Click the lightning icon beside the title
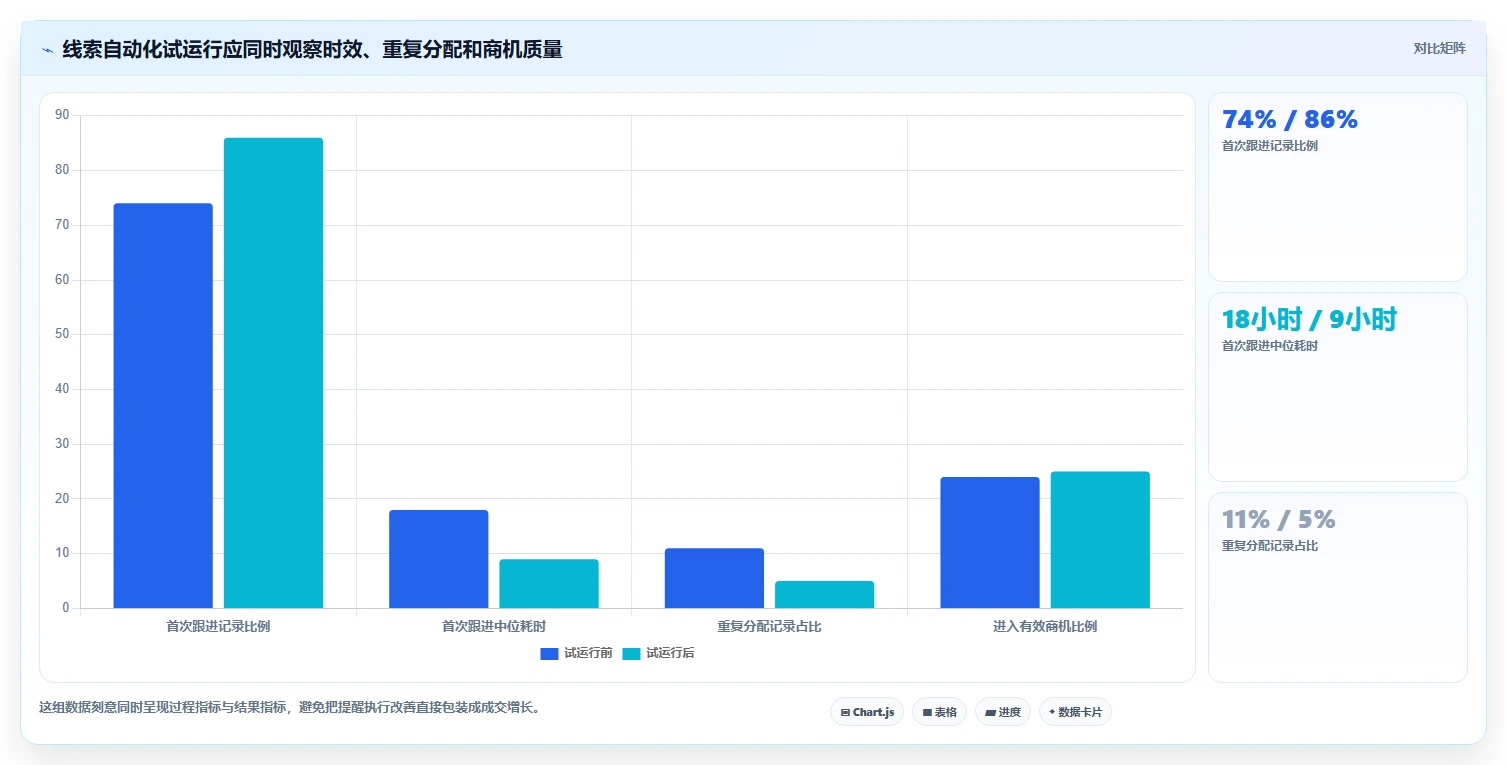The image size is (1507, 765). pyautogui.click(x=47, y=50)
